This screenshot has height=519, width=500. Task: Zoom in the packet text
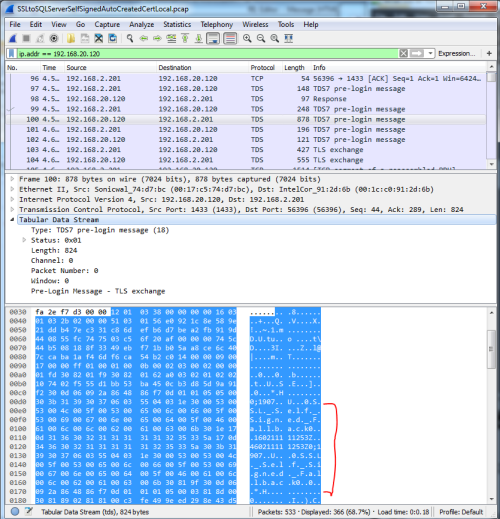(x=247, y=38)
